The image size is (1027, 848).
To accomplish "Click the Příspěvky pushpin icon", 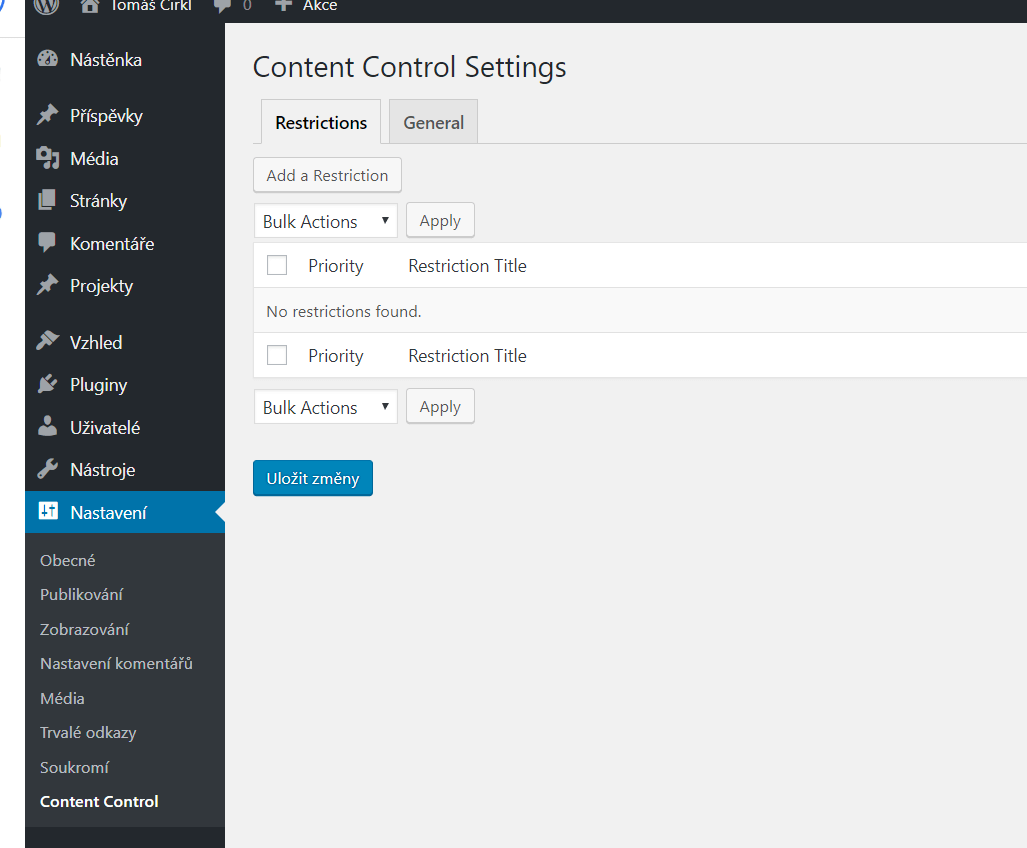I will (48, 115).
